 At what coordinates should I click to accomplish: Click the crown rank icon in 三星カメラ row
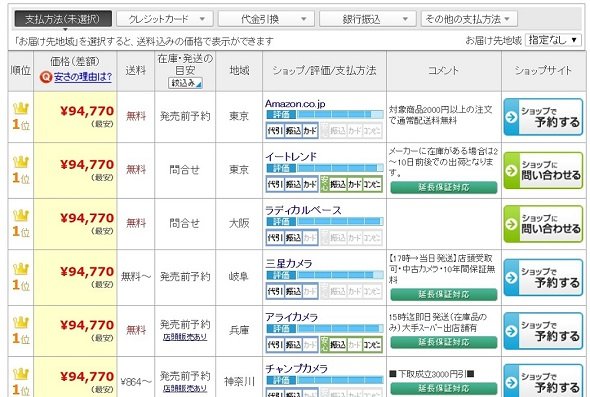point(21,269)
